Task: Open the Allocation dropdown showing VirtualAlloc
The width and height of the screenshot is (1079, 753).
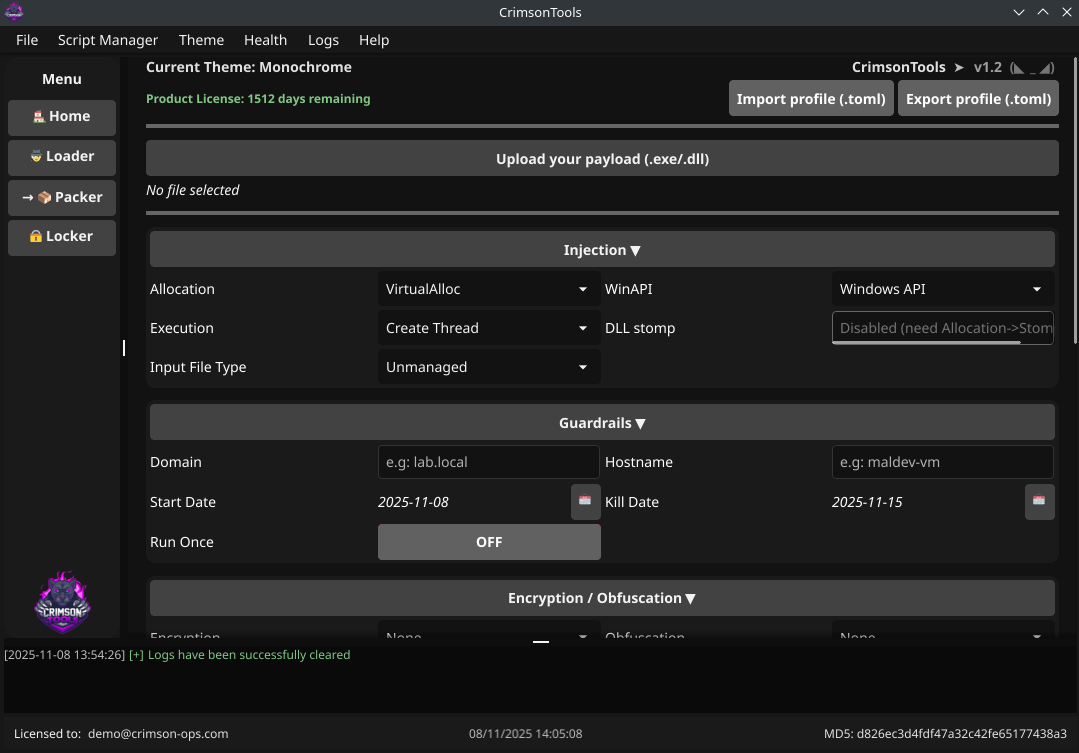Action: [488, 289]
